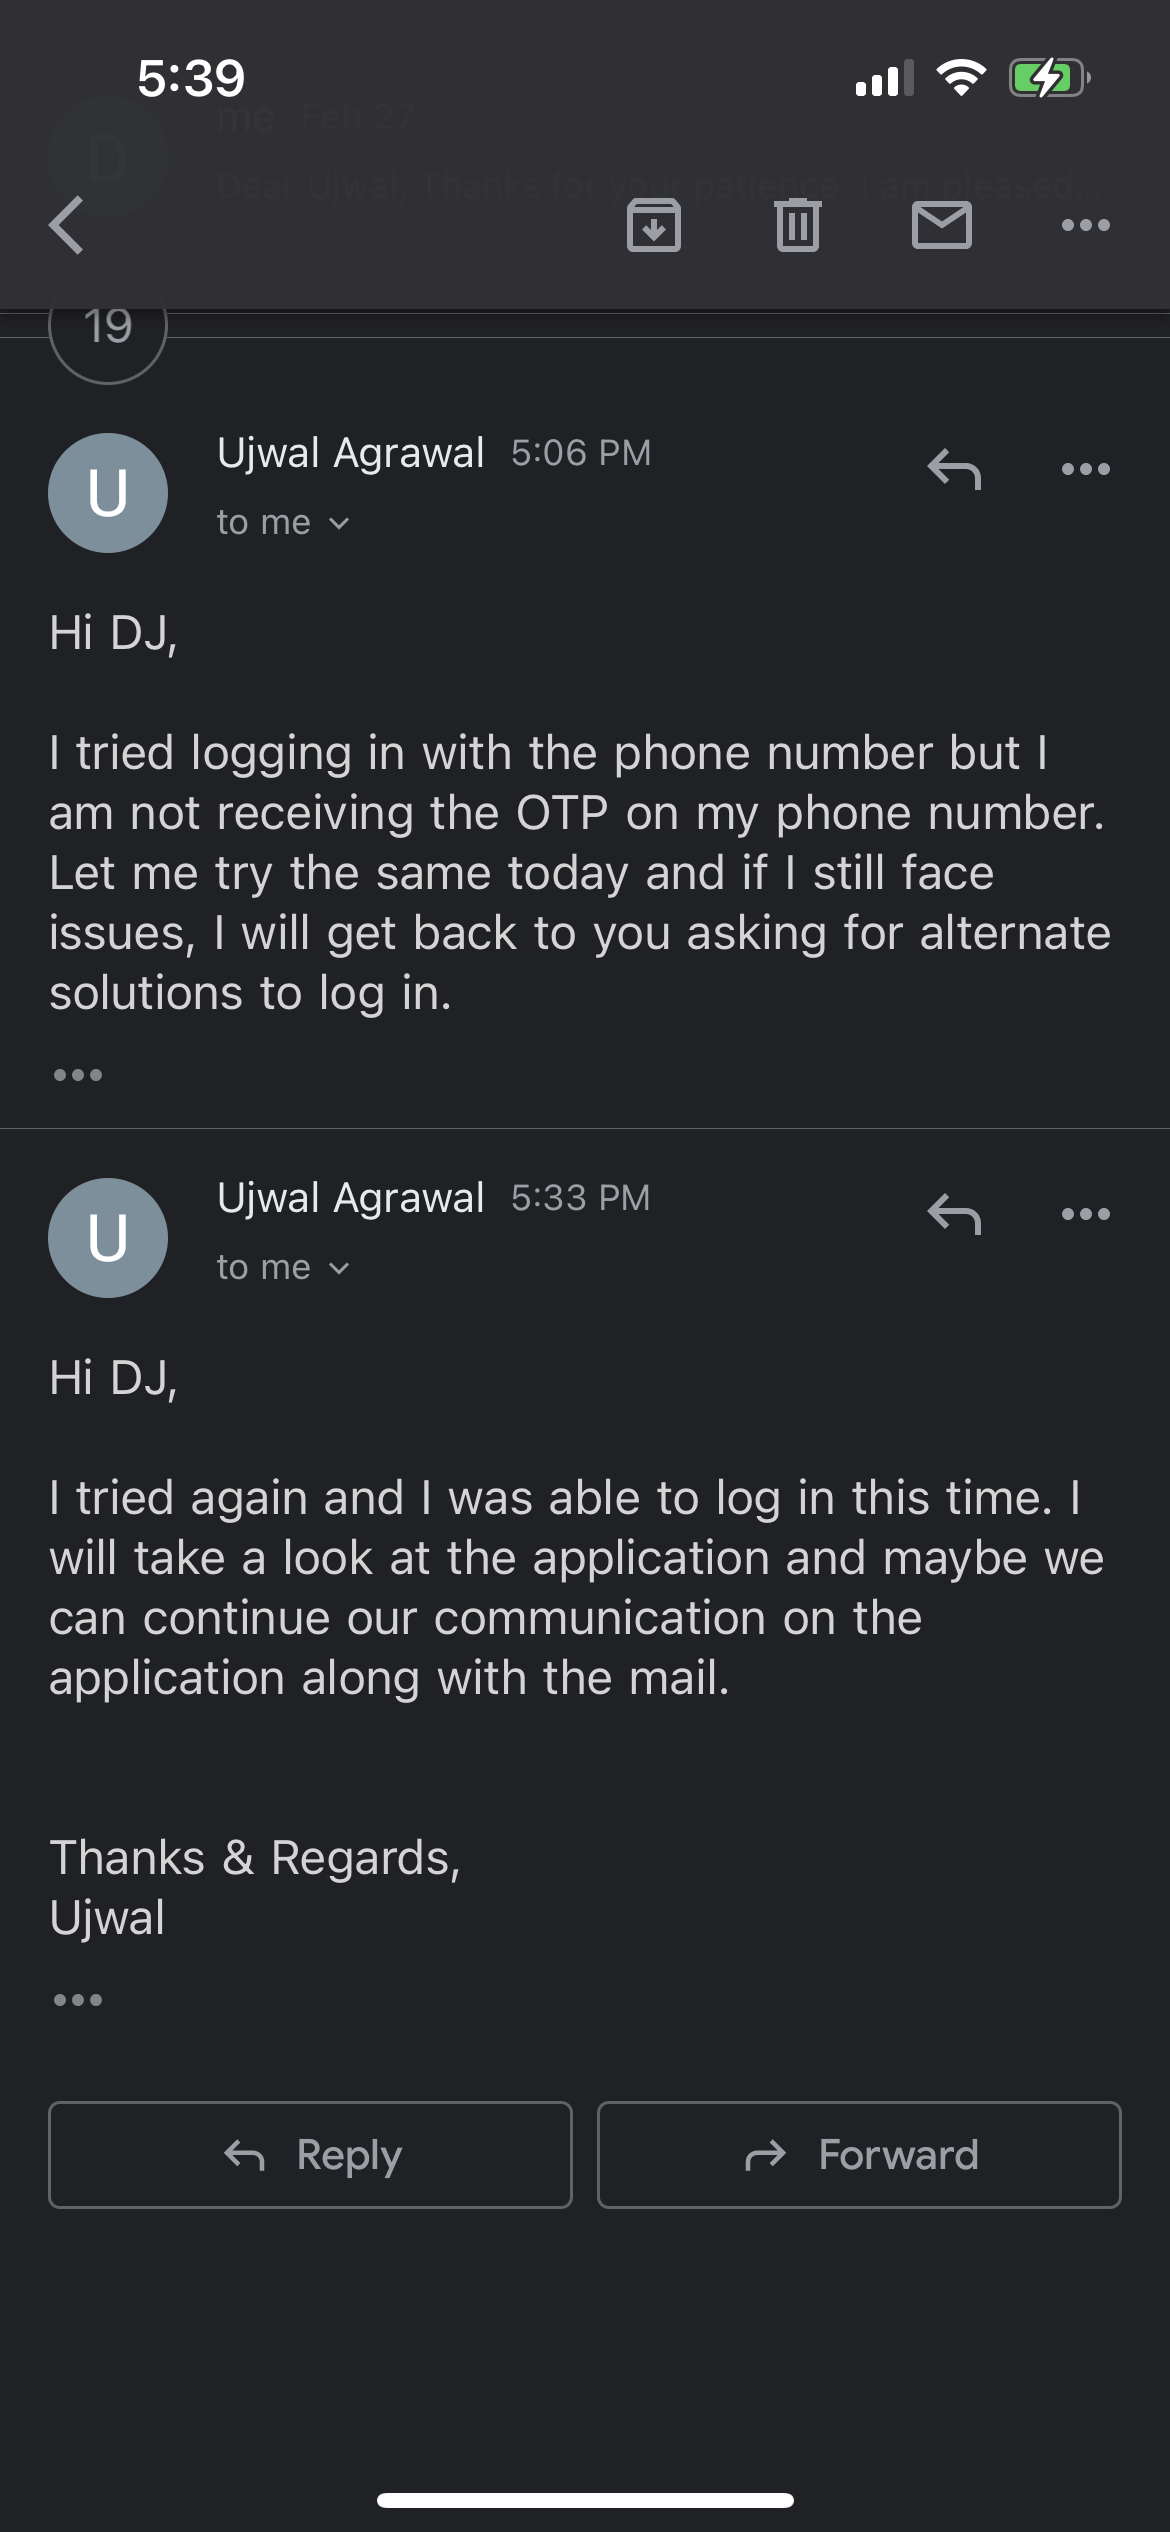
Task: Archive this email conversation
Action: (654, 225)
